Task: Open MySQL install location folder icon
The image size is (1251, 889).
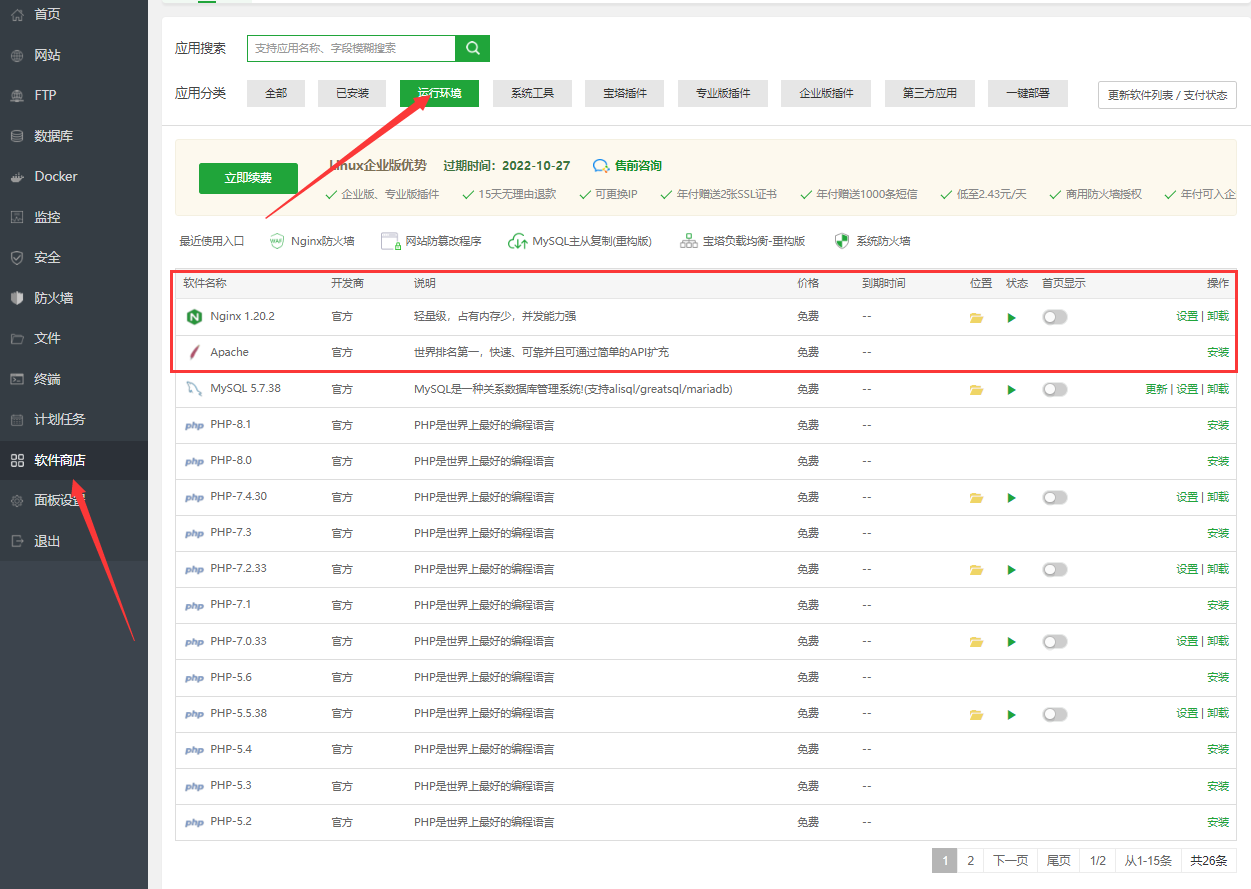Action: (977, 390)
